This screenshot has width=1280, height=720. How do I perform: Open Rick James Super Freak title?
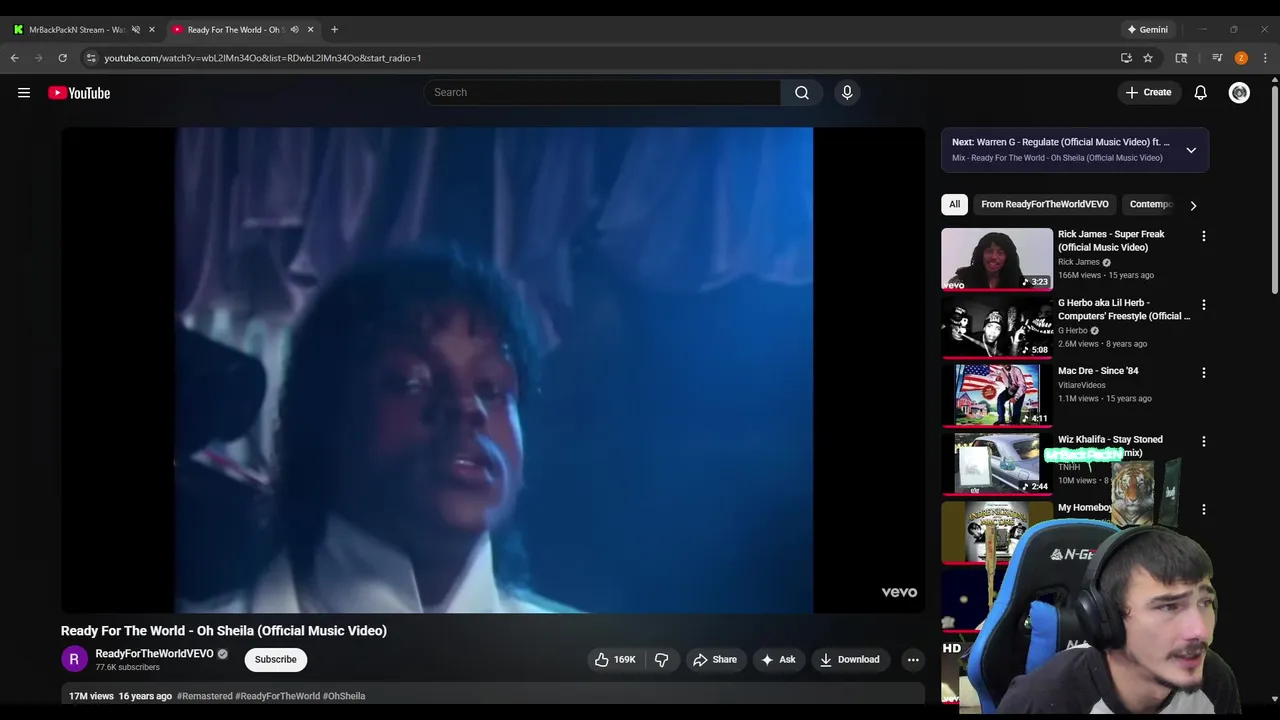tap(1111, 241)
